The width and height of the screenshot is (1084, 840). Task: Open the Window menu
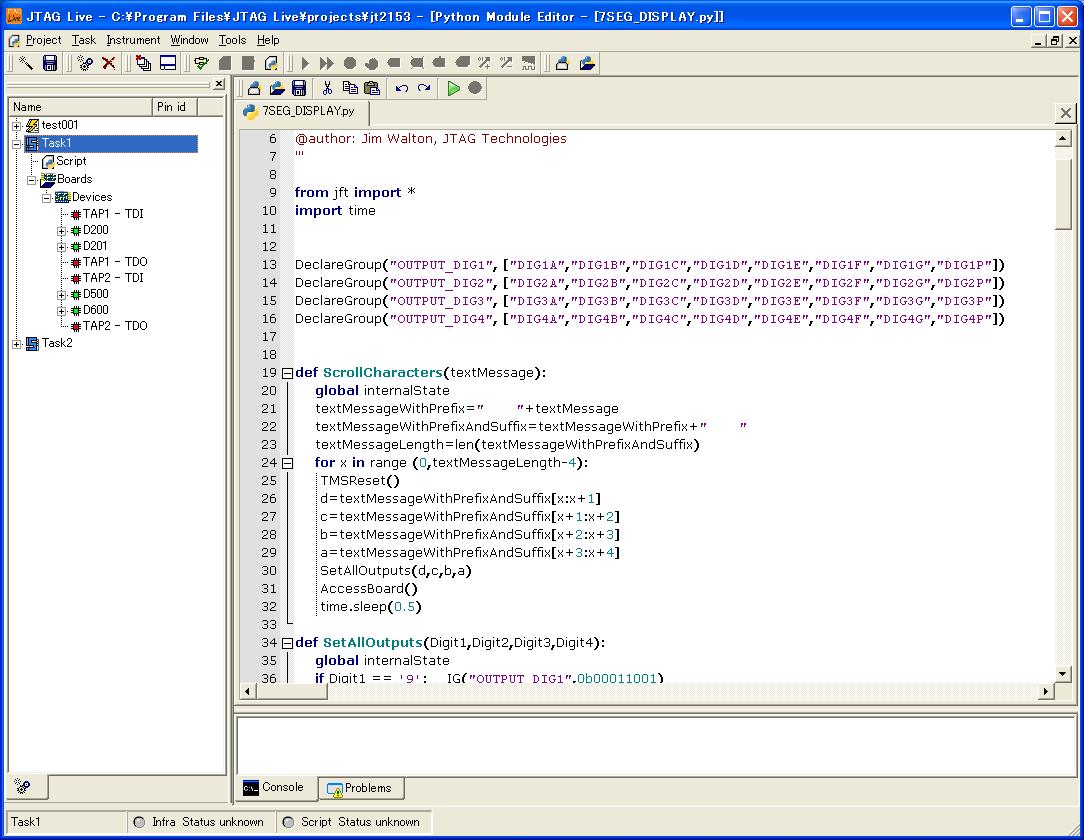coord(189,40)
